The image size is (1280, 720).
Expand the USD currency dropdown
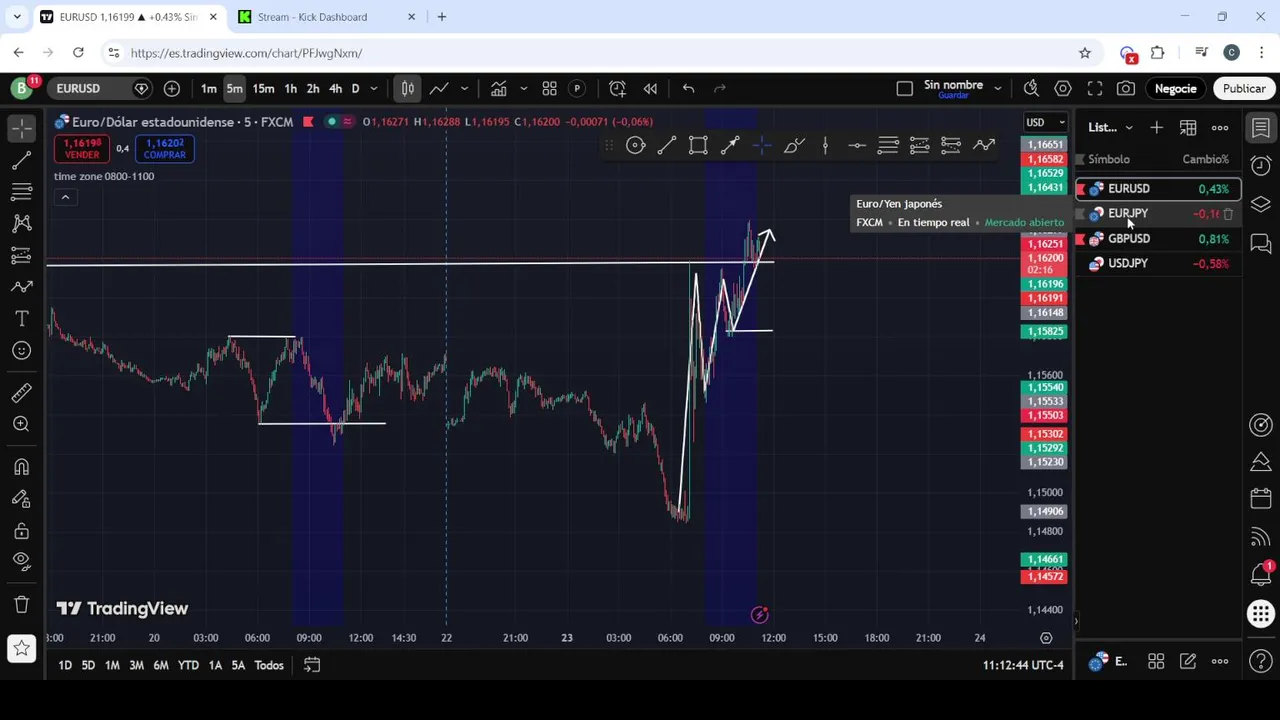coord(1046,122)
